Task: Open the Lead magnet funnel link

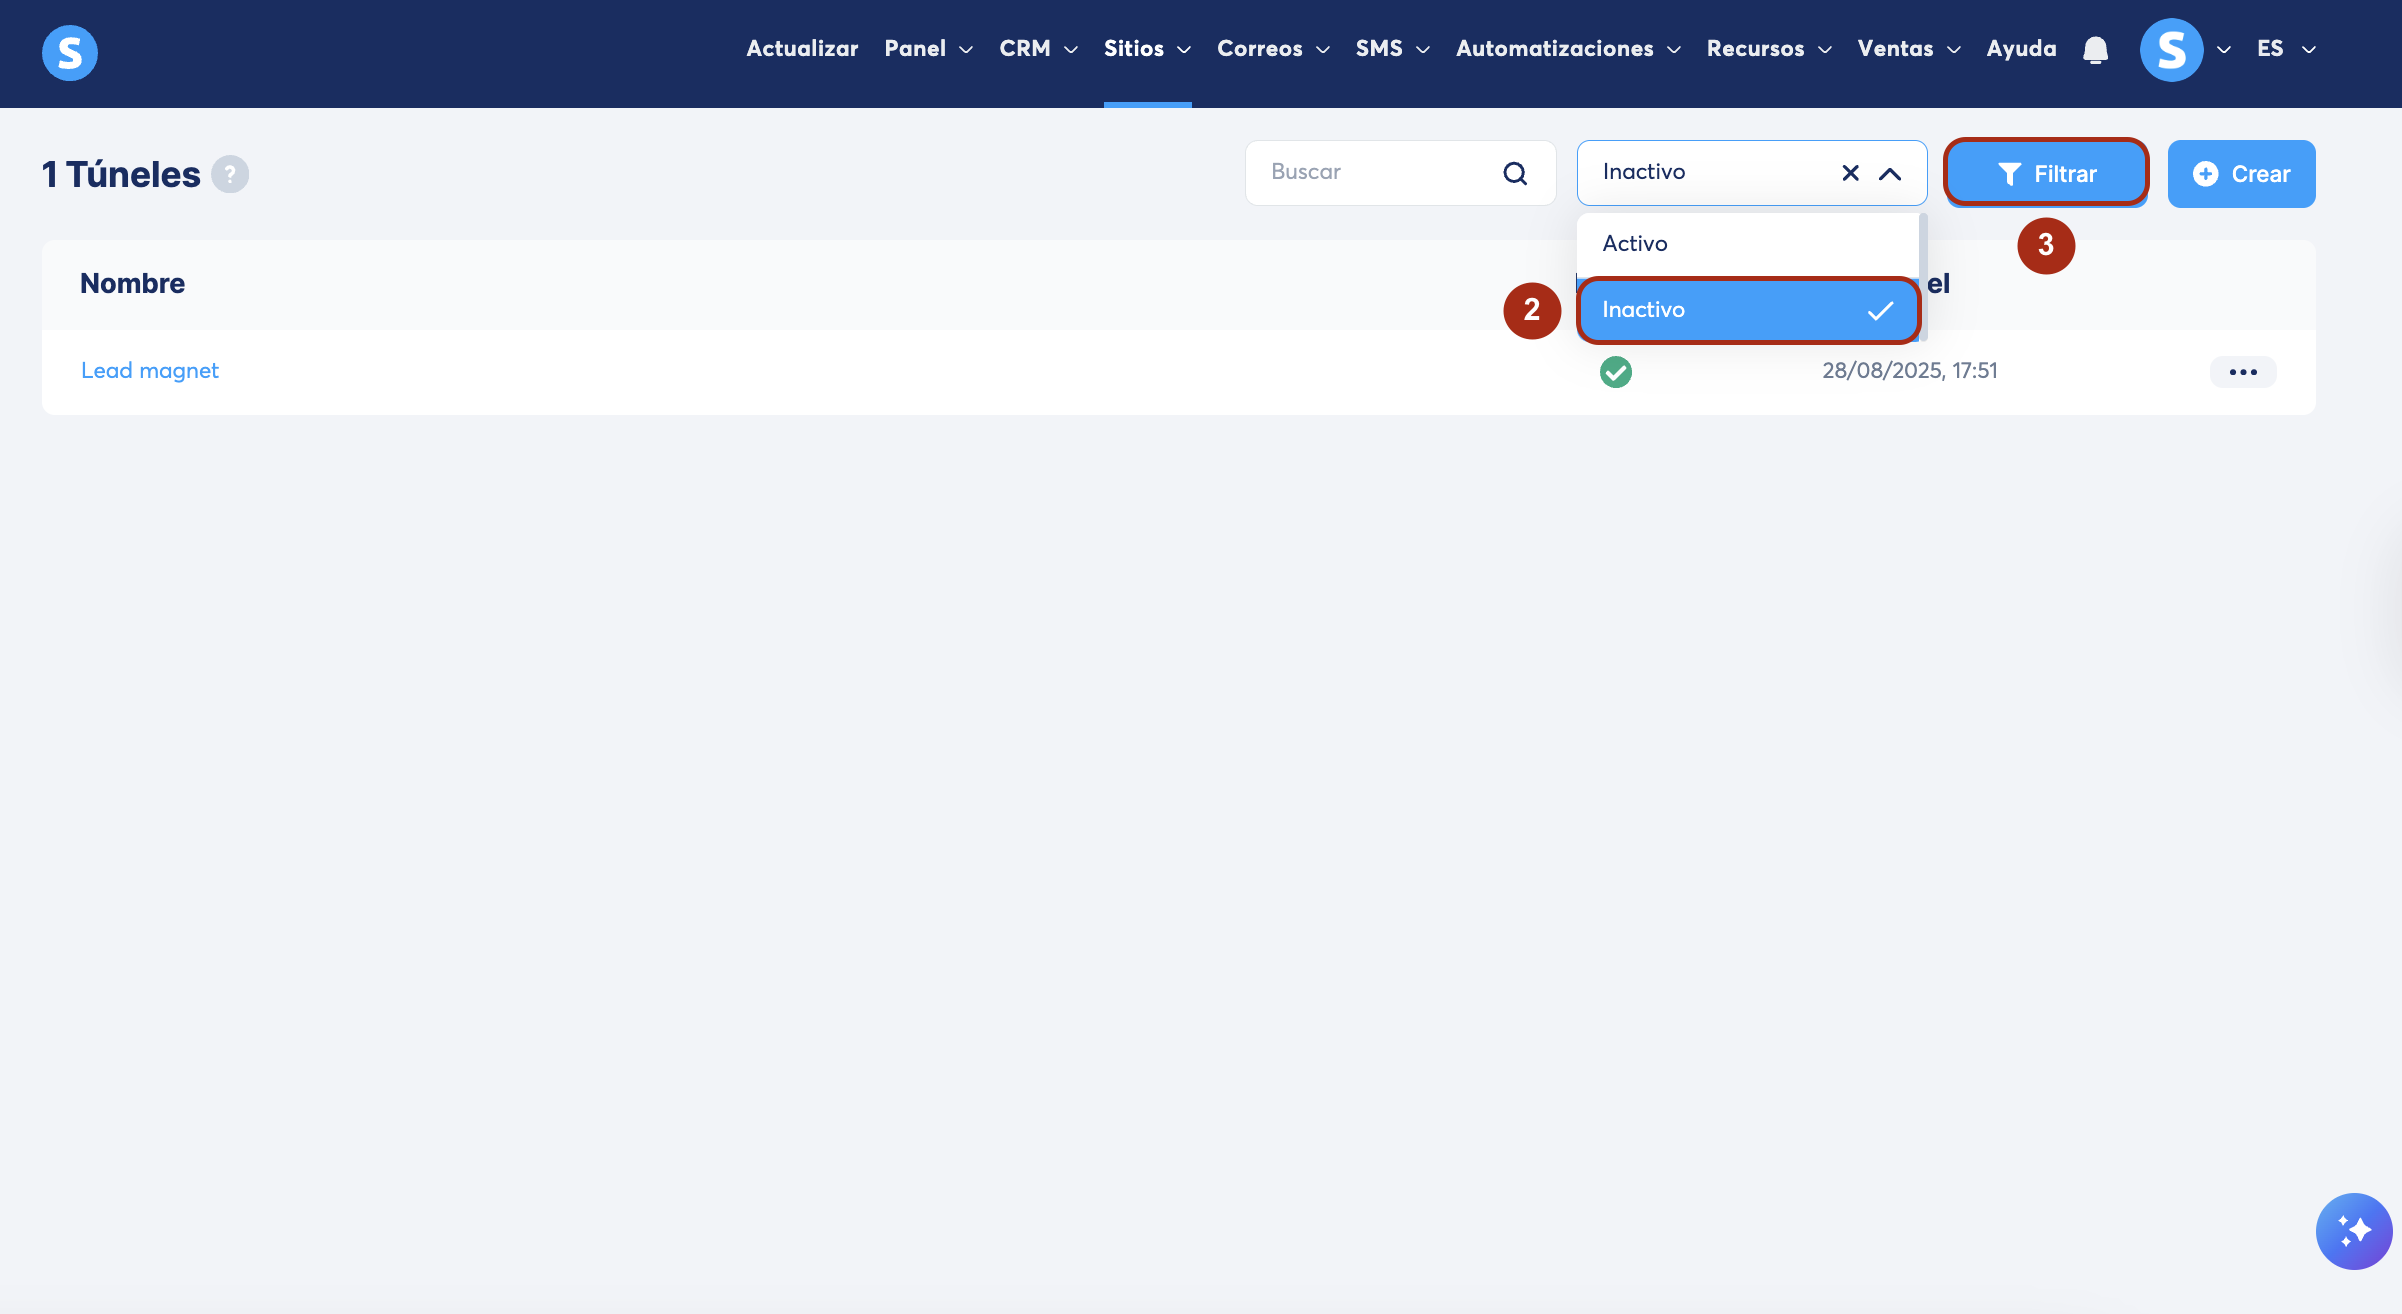Action: pos(150,371)
